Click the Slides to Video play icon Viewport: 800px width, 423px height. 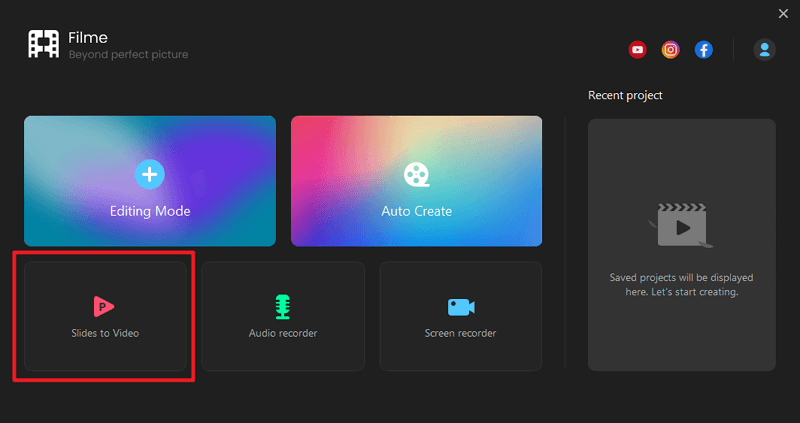point(104,306)
